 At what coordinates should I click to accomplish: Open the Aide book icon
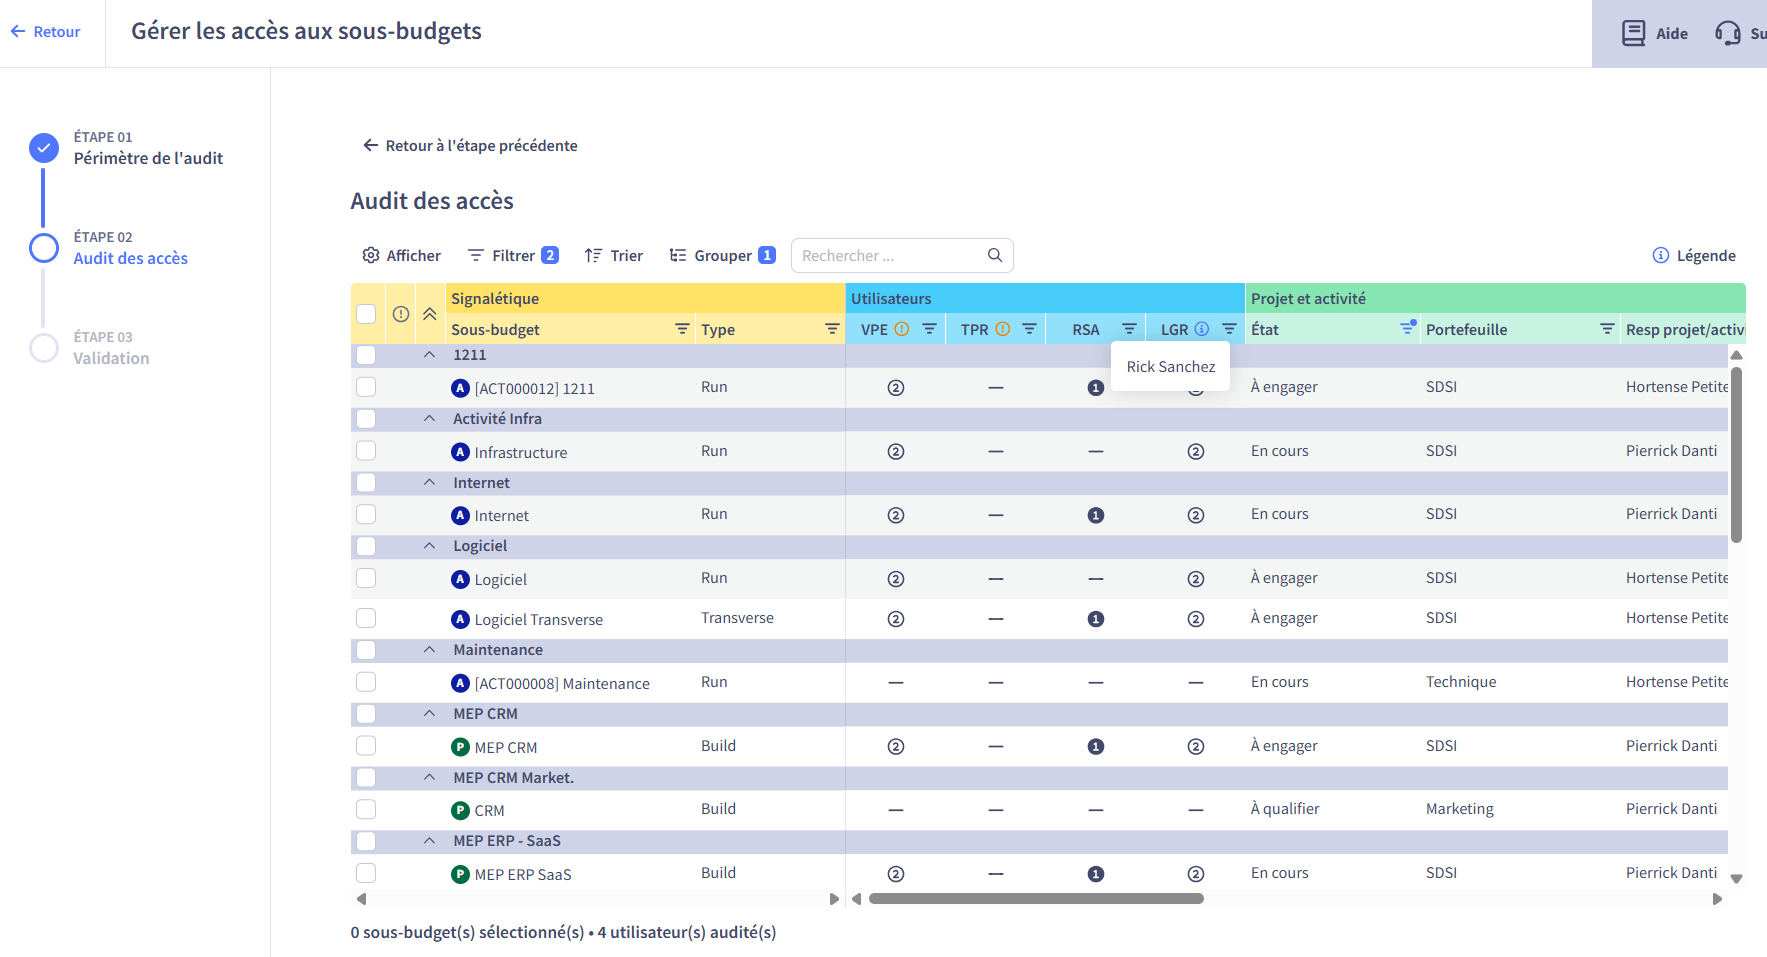tap(1633, 33)
